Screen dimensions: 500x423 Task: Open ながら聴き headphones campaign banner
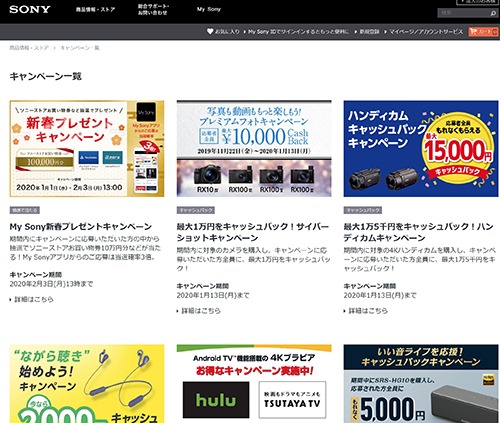pos(87,384)
